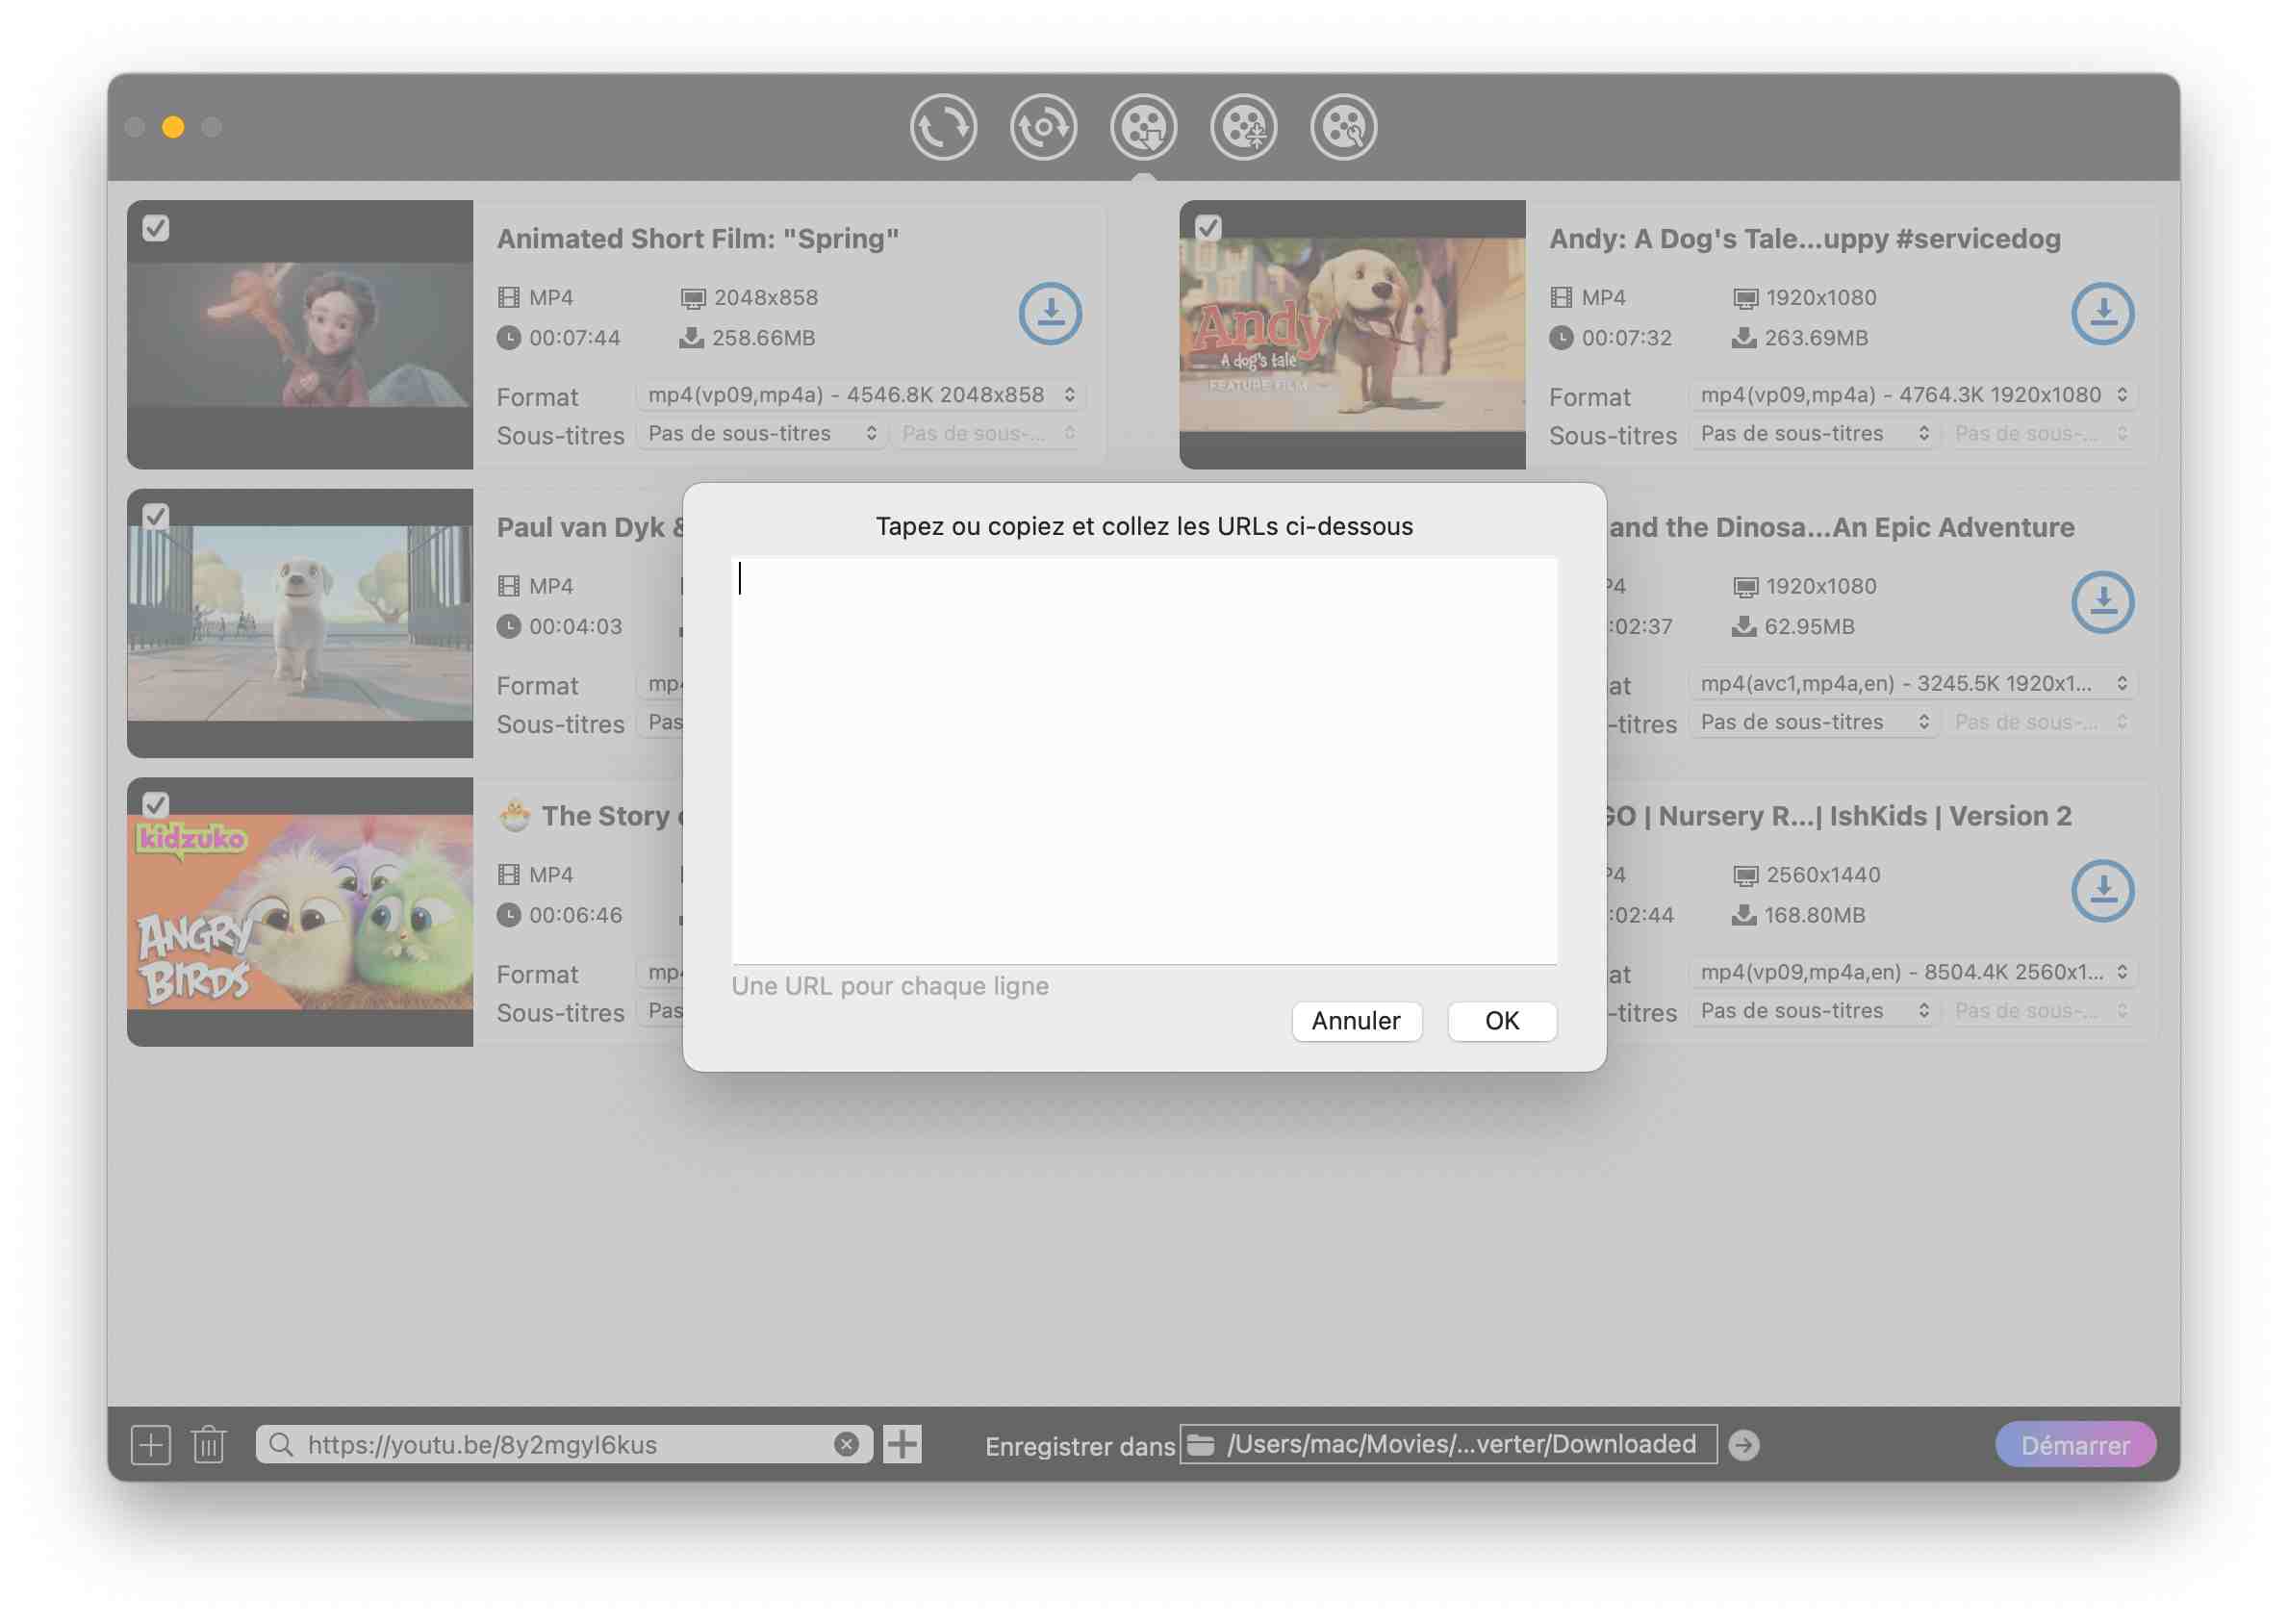The image size is (2288, 1624).
Task: Open first subtitles dropdown for Spring video
Action: point(762,433)
